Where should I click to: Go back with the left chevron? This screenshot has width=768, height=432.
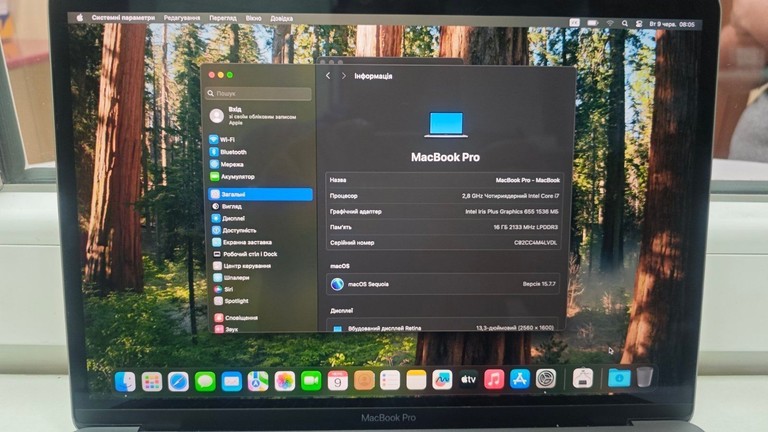pos(328,76)
